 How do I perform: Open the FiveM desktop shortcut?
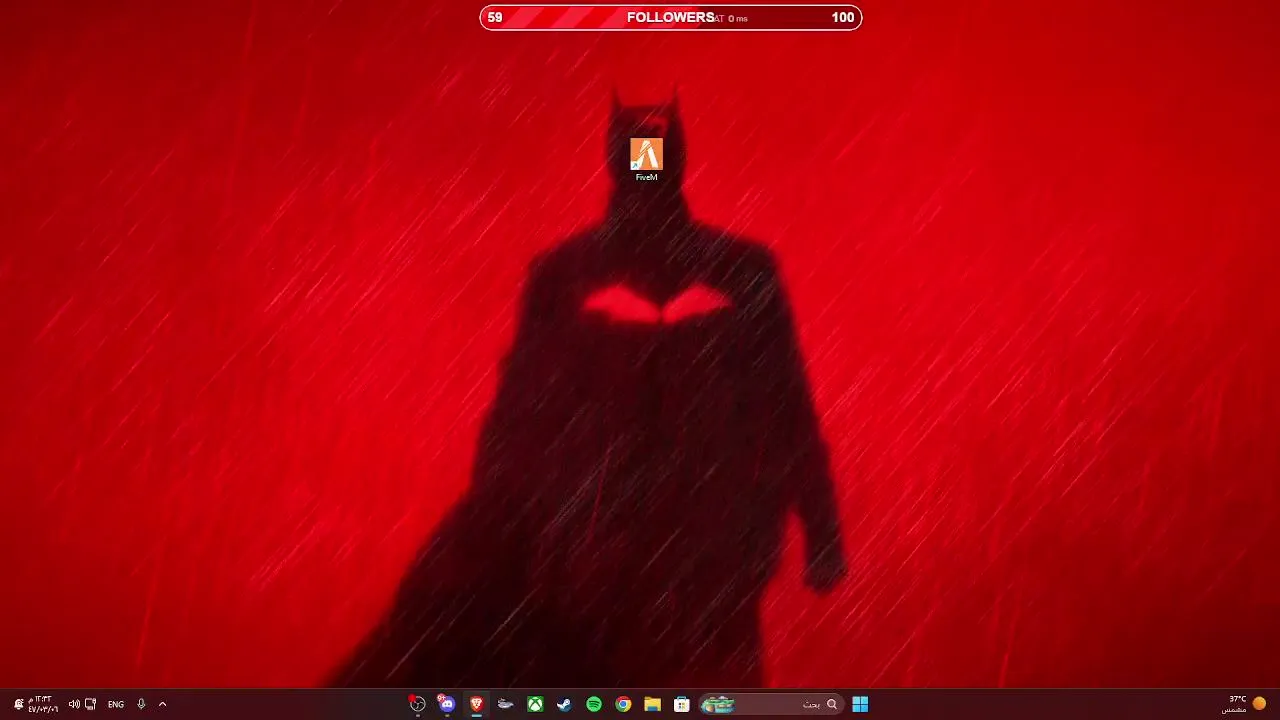pos(646,159)
